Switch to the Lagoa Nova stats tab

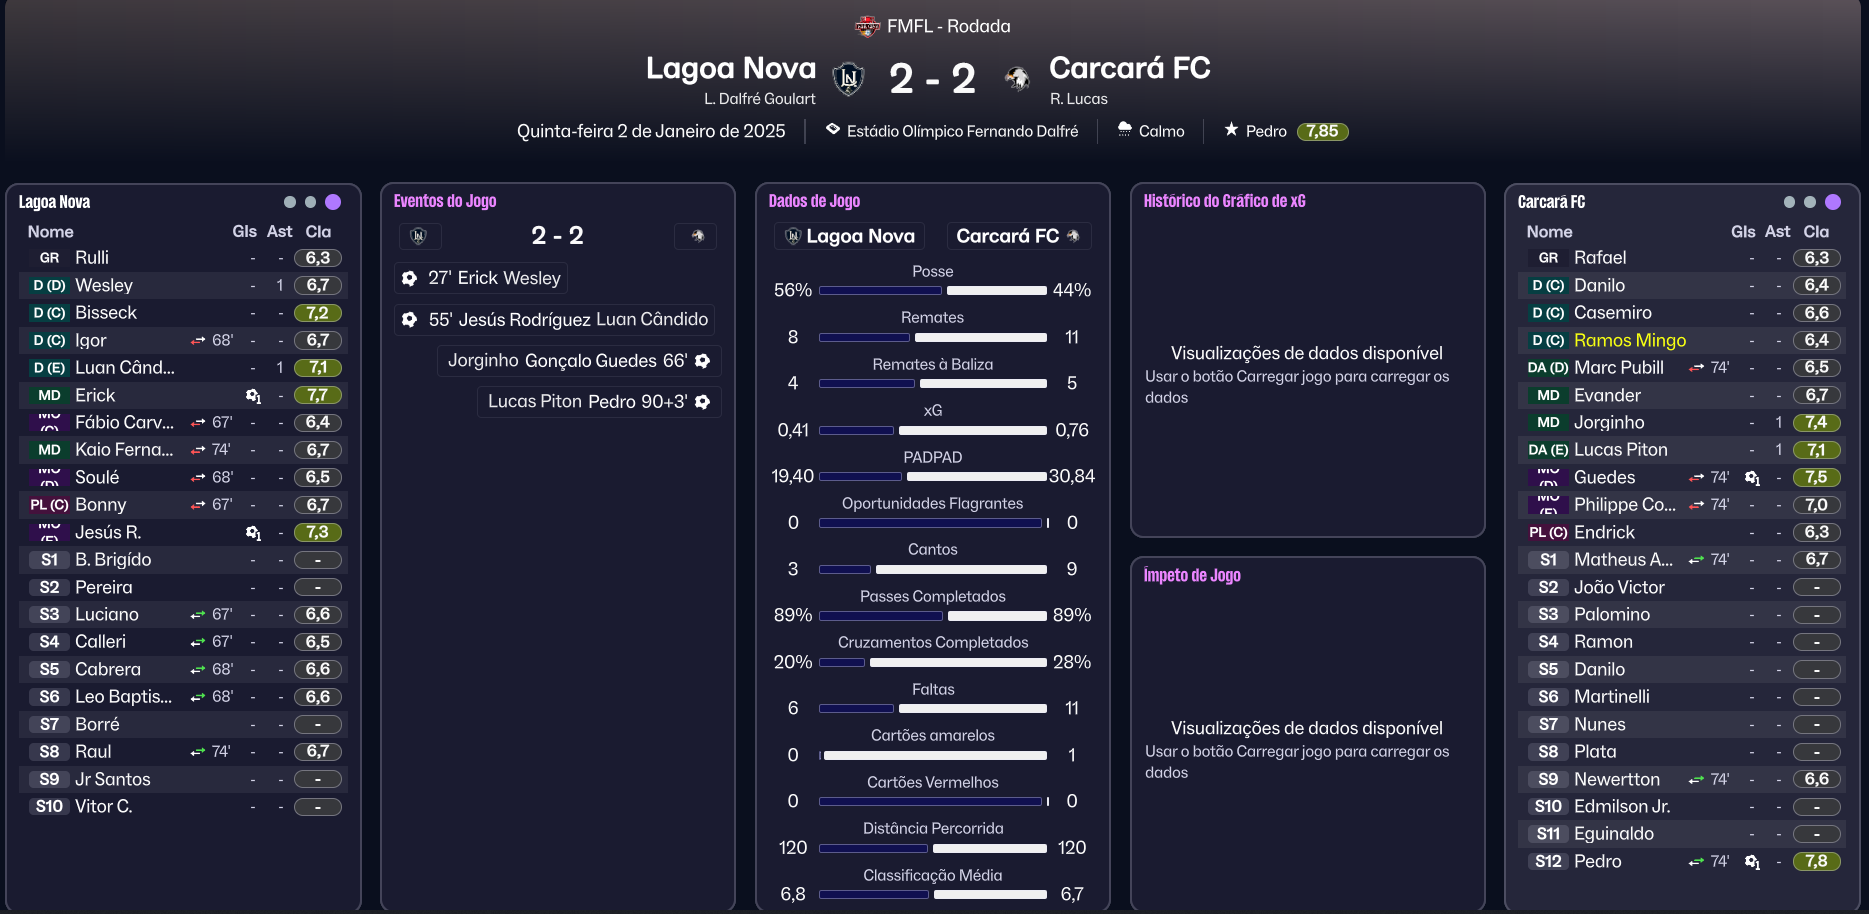pos(849,236)
